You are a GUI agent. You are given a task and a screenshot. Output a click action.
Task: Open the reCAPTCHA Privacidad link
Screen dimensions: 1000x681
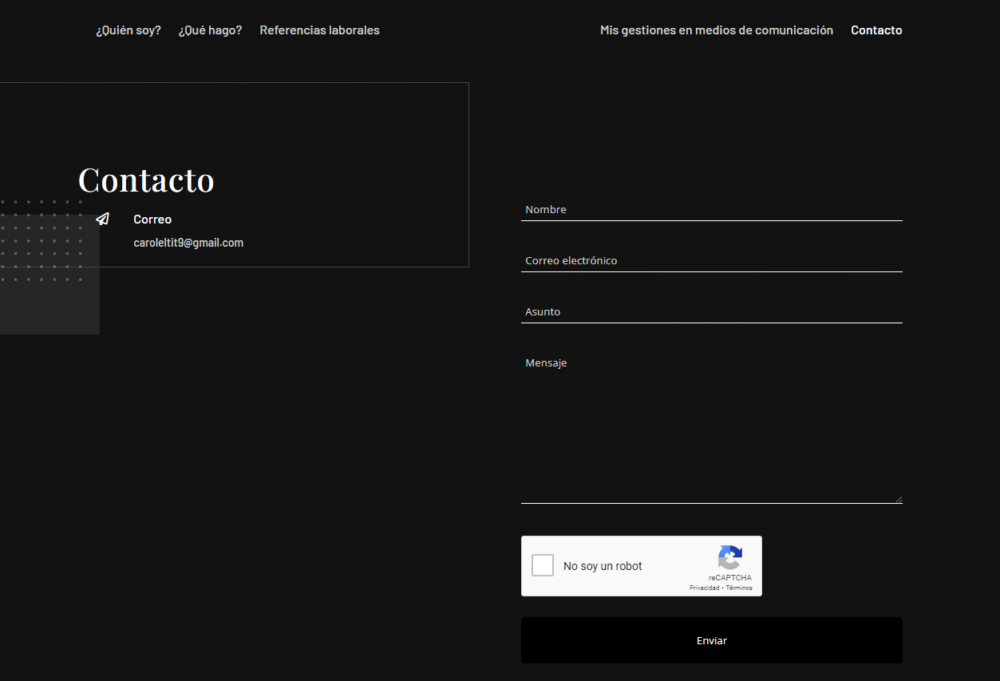[x=704, y=588]
